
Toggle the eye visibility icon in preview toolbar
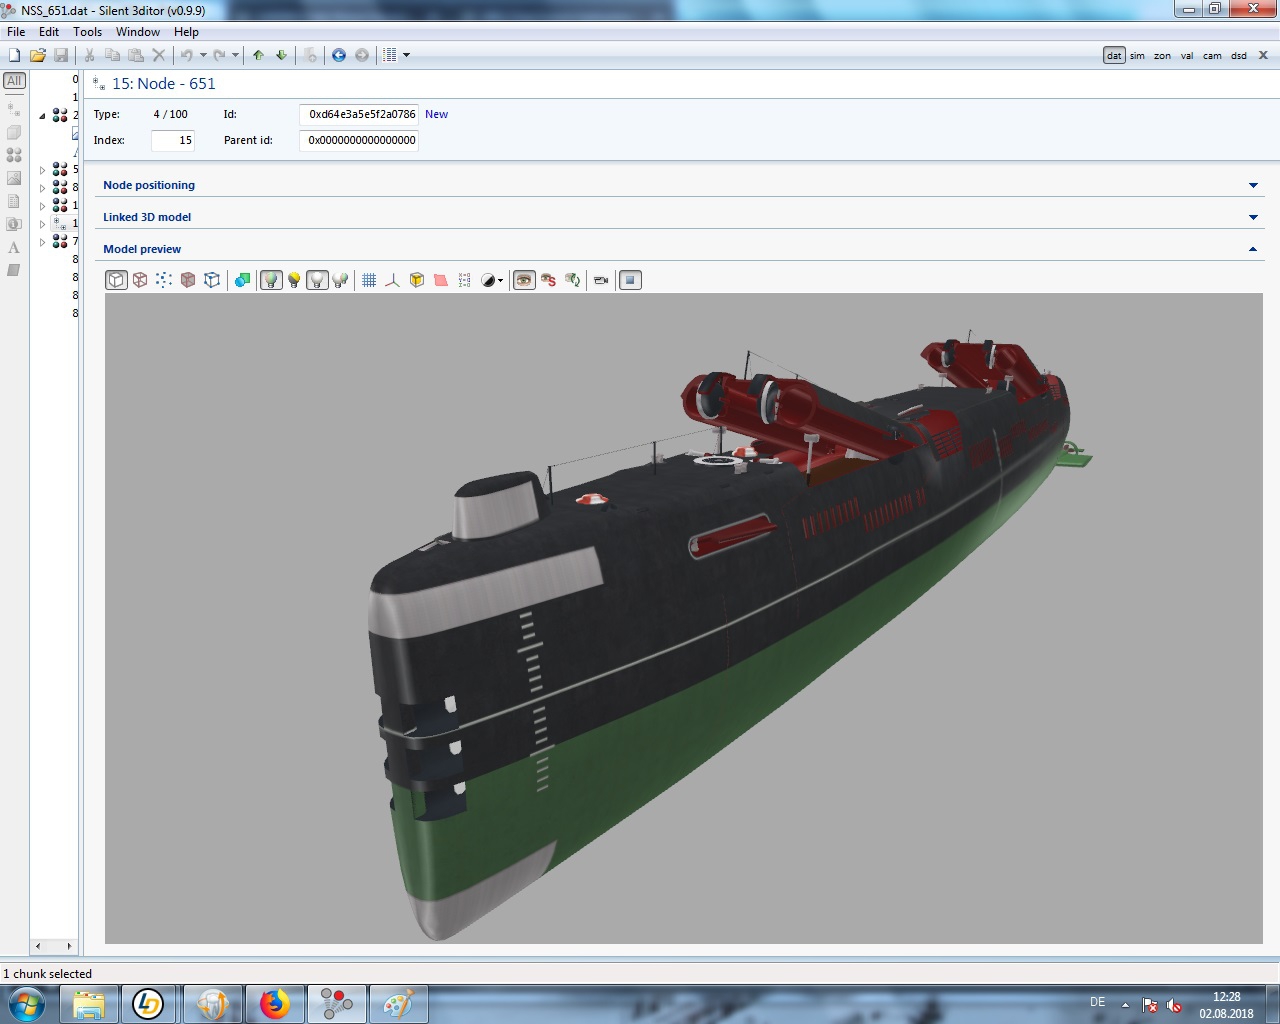(x=524, y=280)
